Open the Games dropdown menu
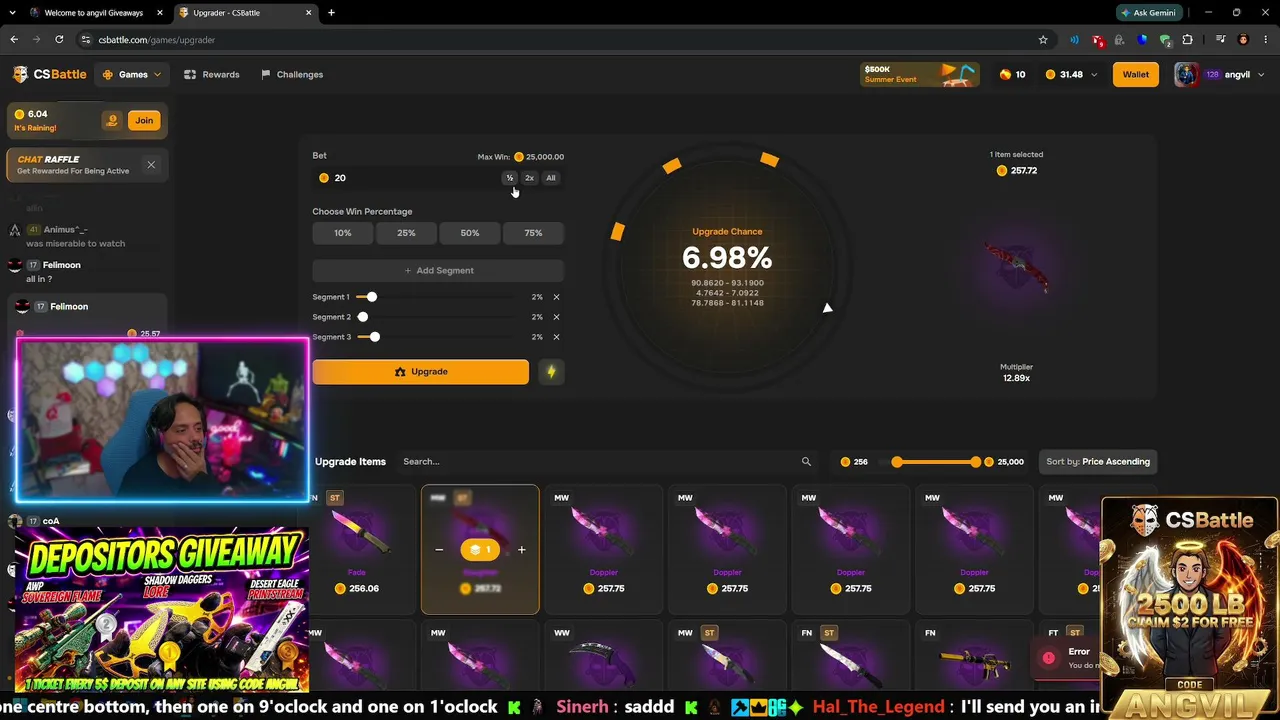The height and width of the screenshot is (720, 1280). (x=133, y=74)
